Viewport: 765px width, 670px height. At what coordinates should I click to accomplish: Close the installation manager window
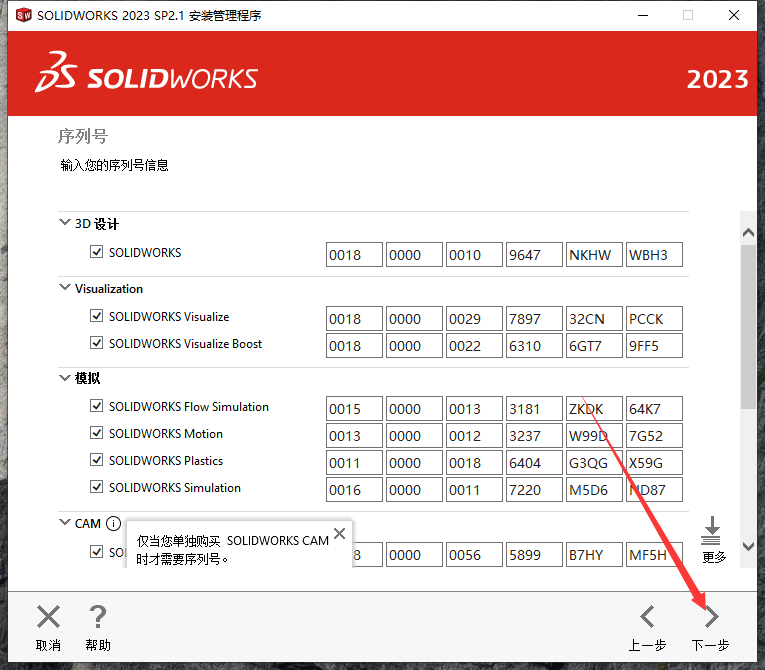pyautogui.click(x=734, y=15)
